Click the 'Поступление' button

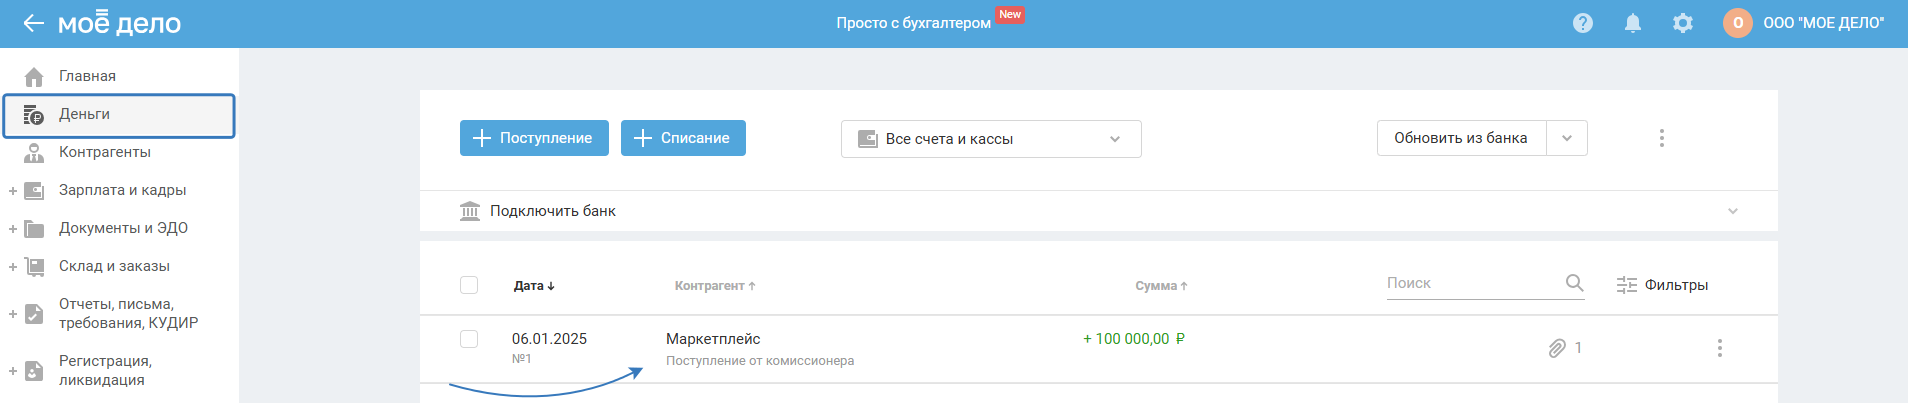533,138
